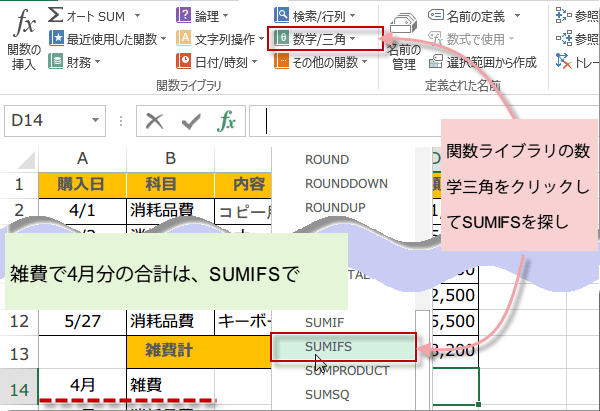Click cell 雑費 in row 14
This screenshot has width=600, height=411.
pos(170,386)
